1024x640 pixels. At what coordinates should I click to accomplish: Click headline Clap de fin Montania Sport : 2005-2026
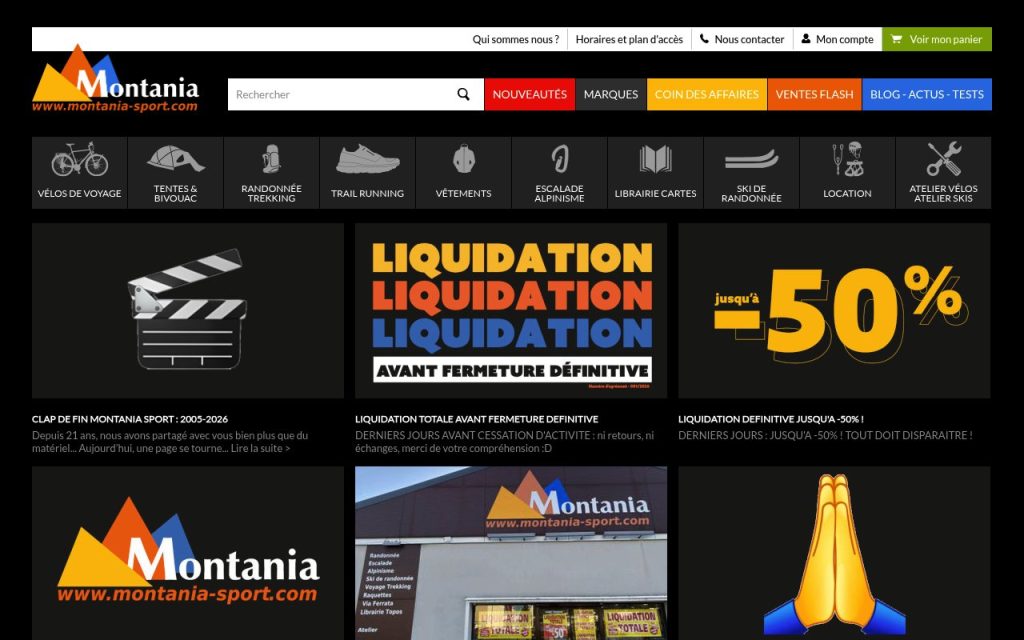[x=130, y=419]
